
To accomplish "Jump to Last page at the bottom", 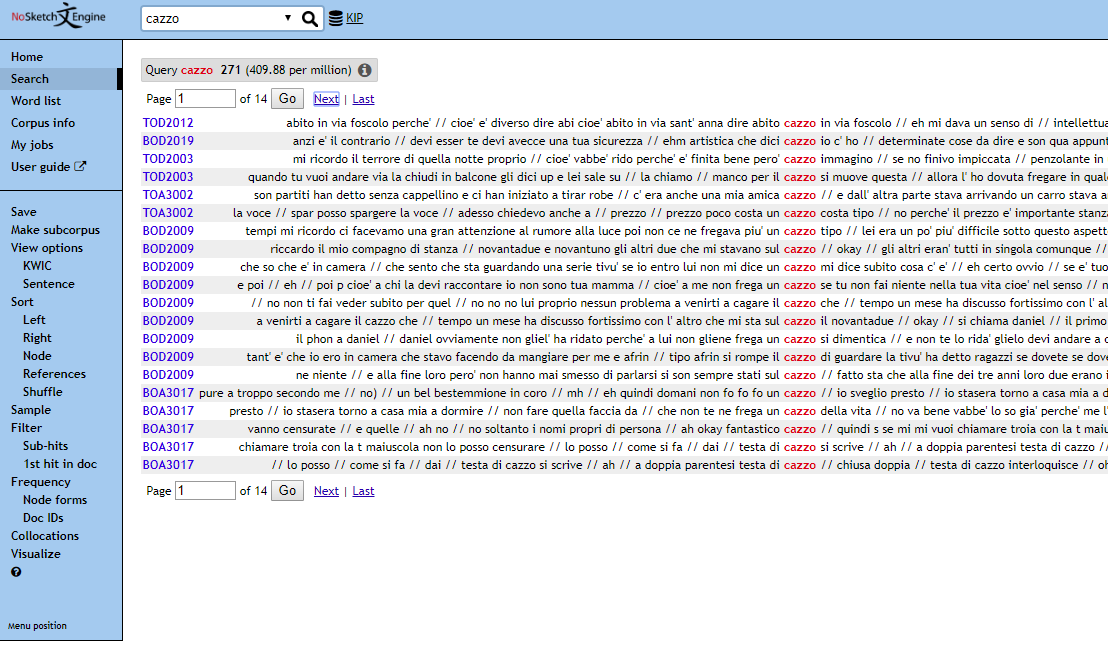I will (x=364, y=491).
